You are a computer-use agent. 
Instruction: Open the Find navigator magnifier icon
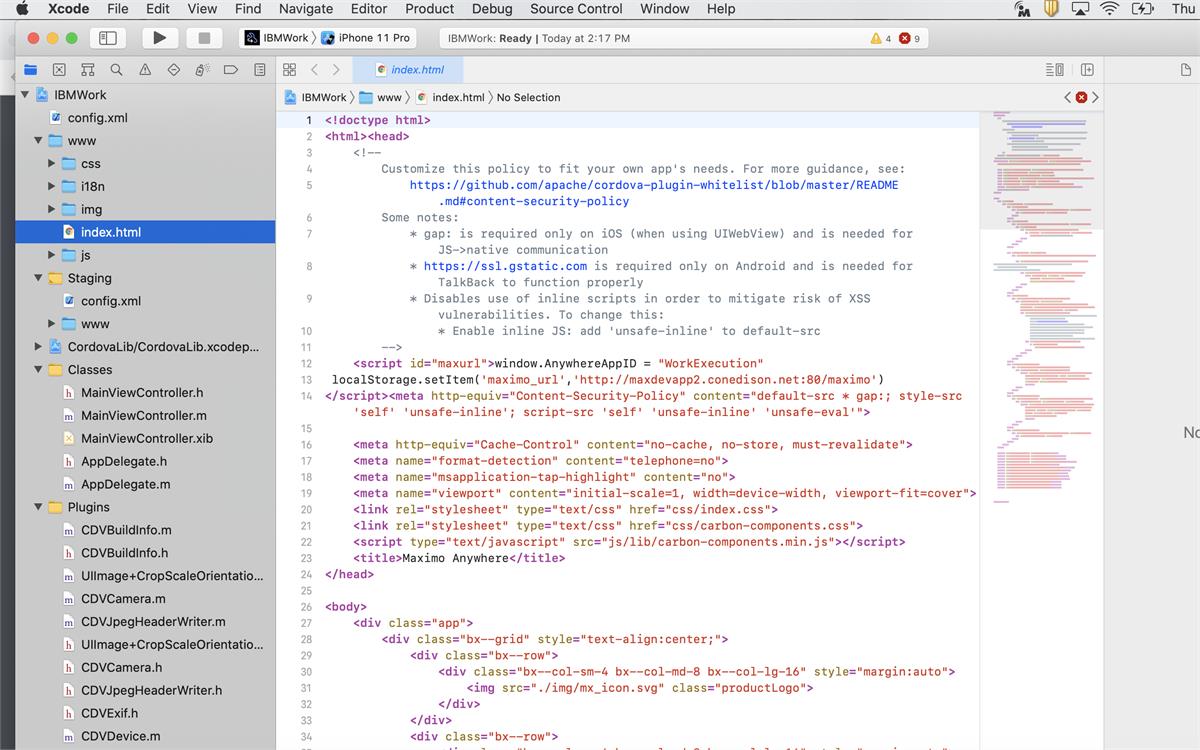(x=115, y=70)
